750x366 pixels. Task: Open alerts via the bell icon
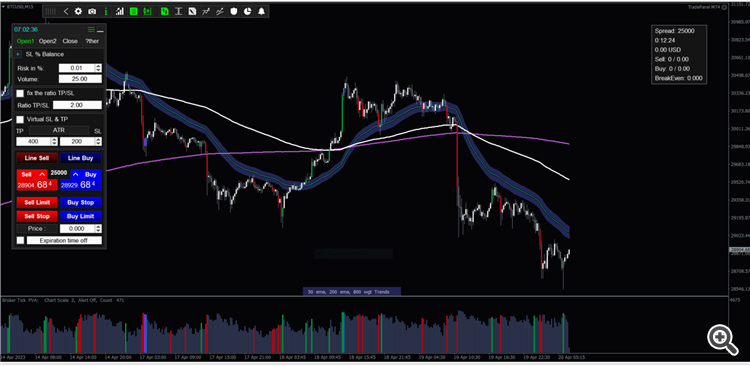[x=261, y=11]
